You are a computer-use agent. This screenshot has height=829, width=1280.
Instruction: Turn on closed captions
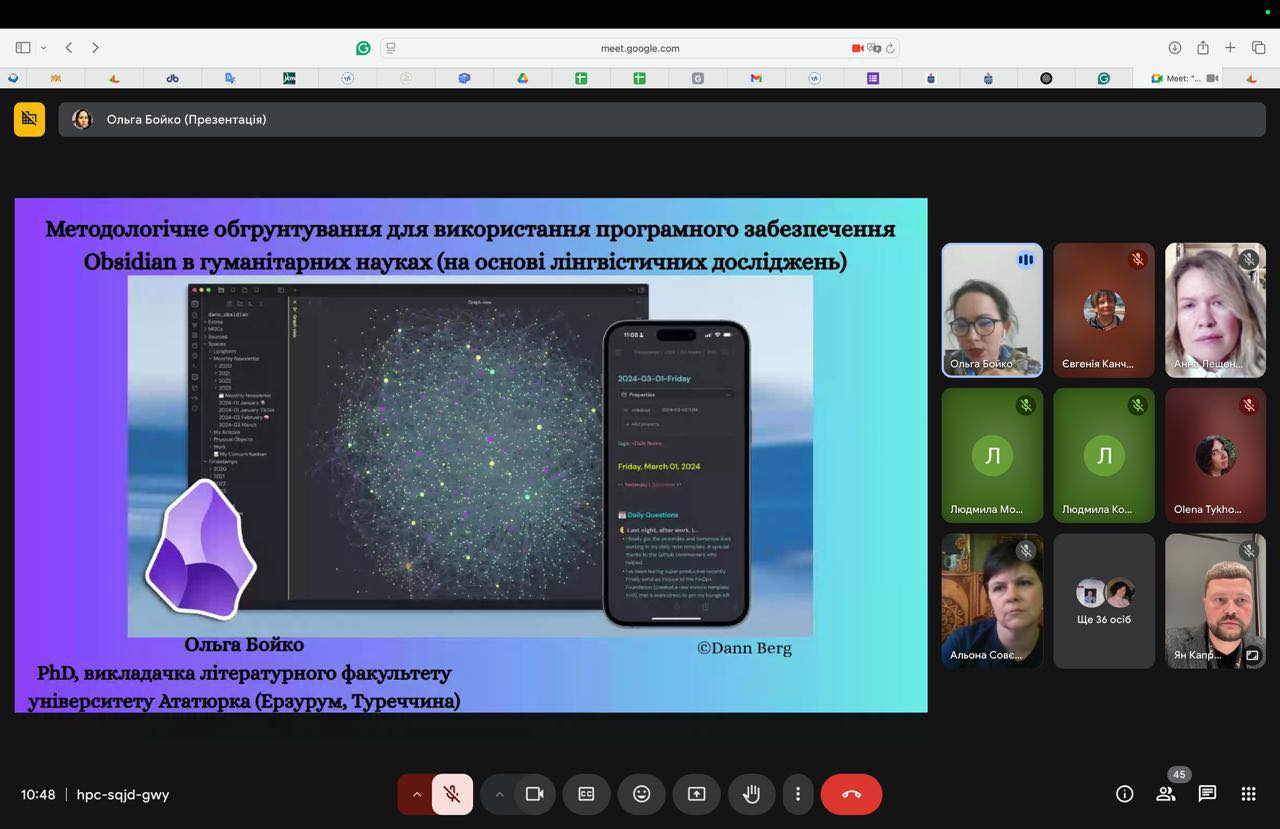tap(586, 794)
